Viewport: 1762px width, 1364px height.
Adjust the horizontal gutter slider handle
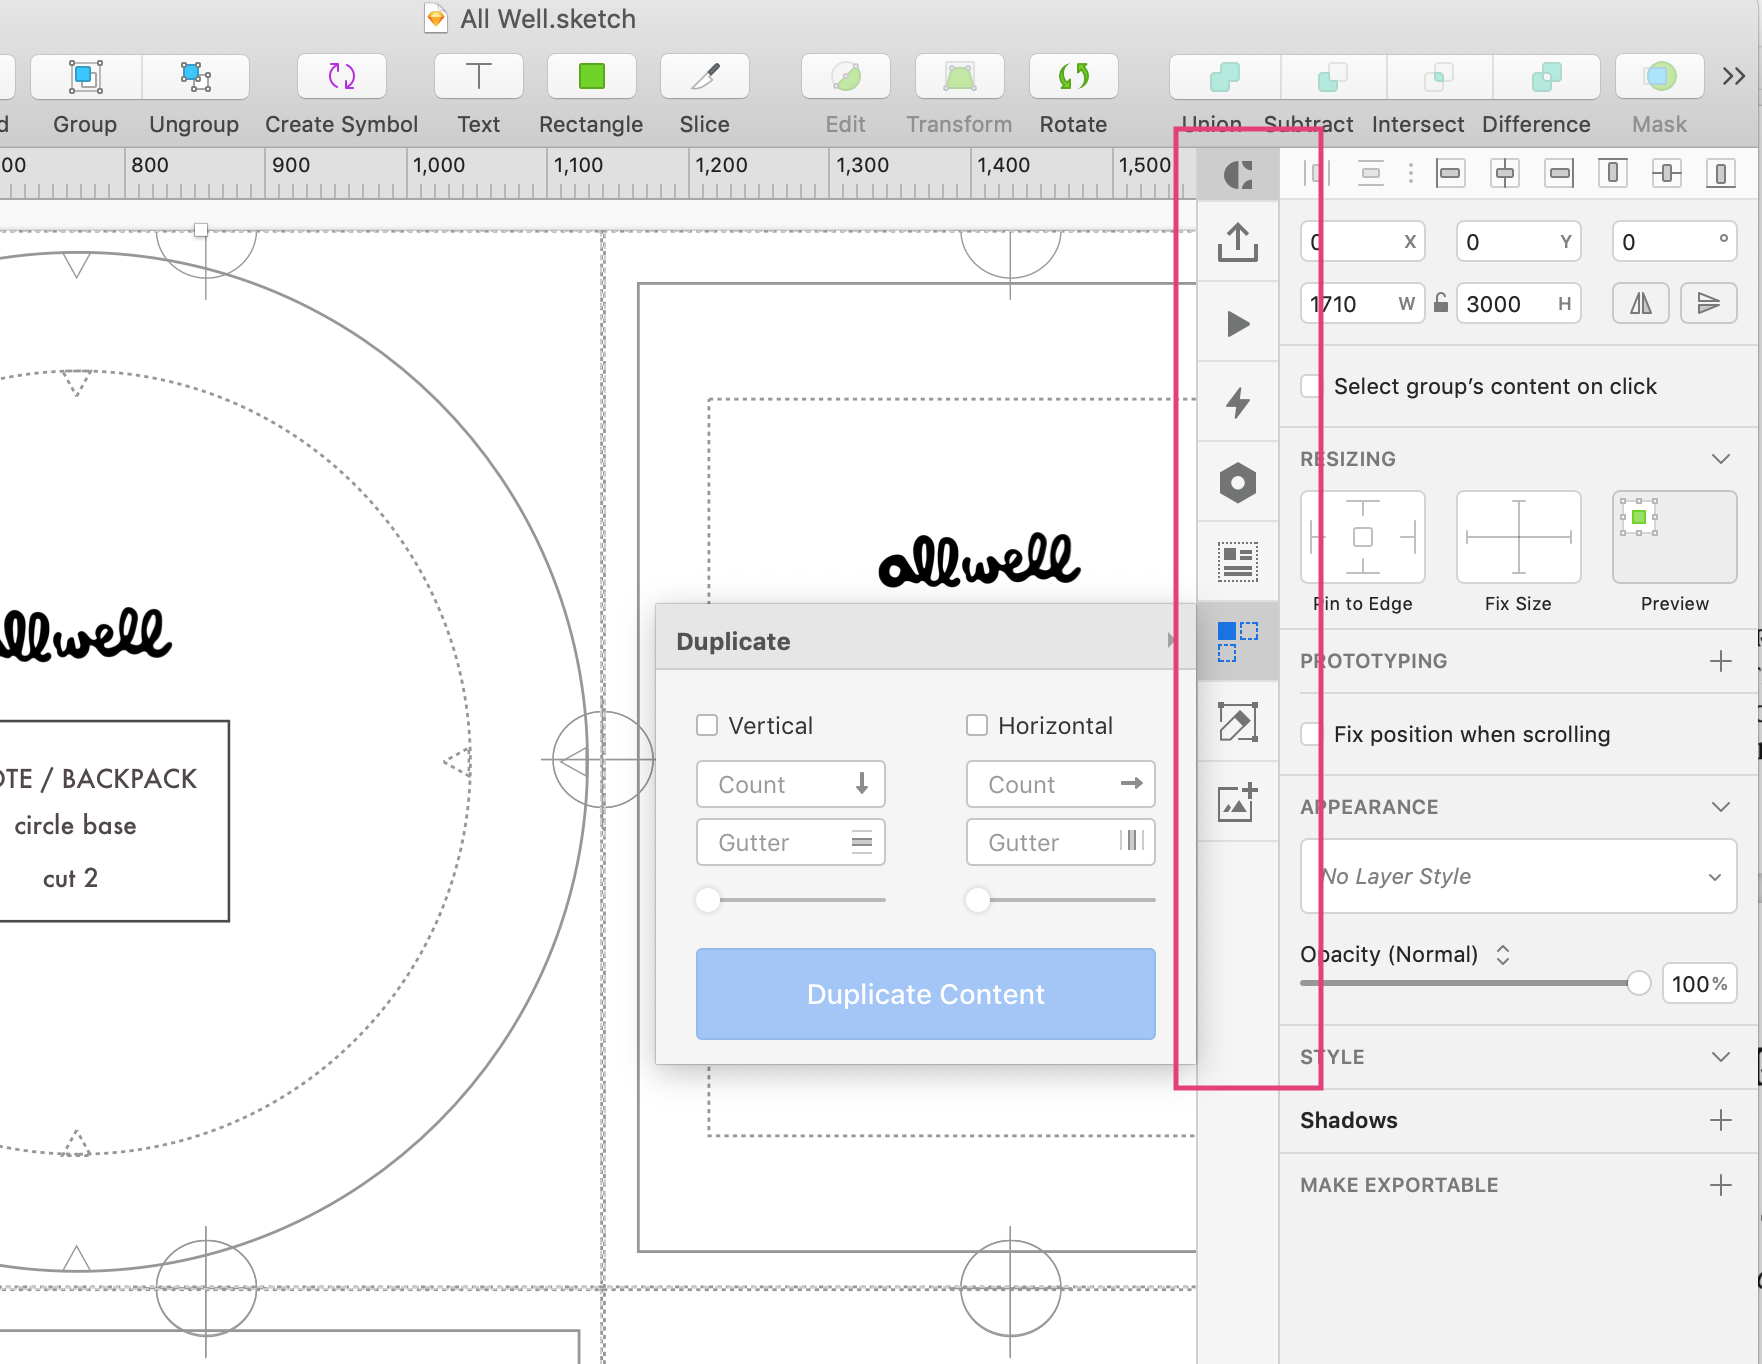click(978, 900)
